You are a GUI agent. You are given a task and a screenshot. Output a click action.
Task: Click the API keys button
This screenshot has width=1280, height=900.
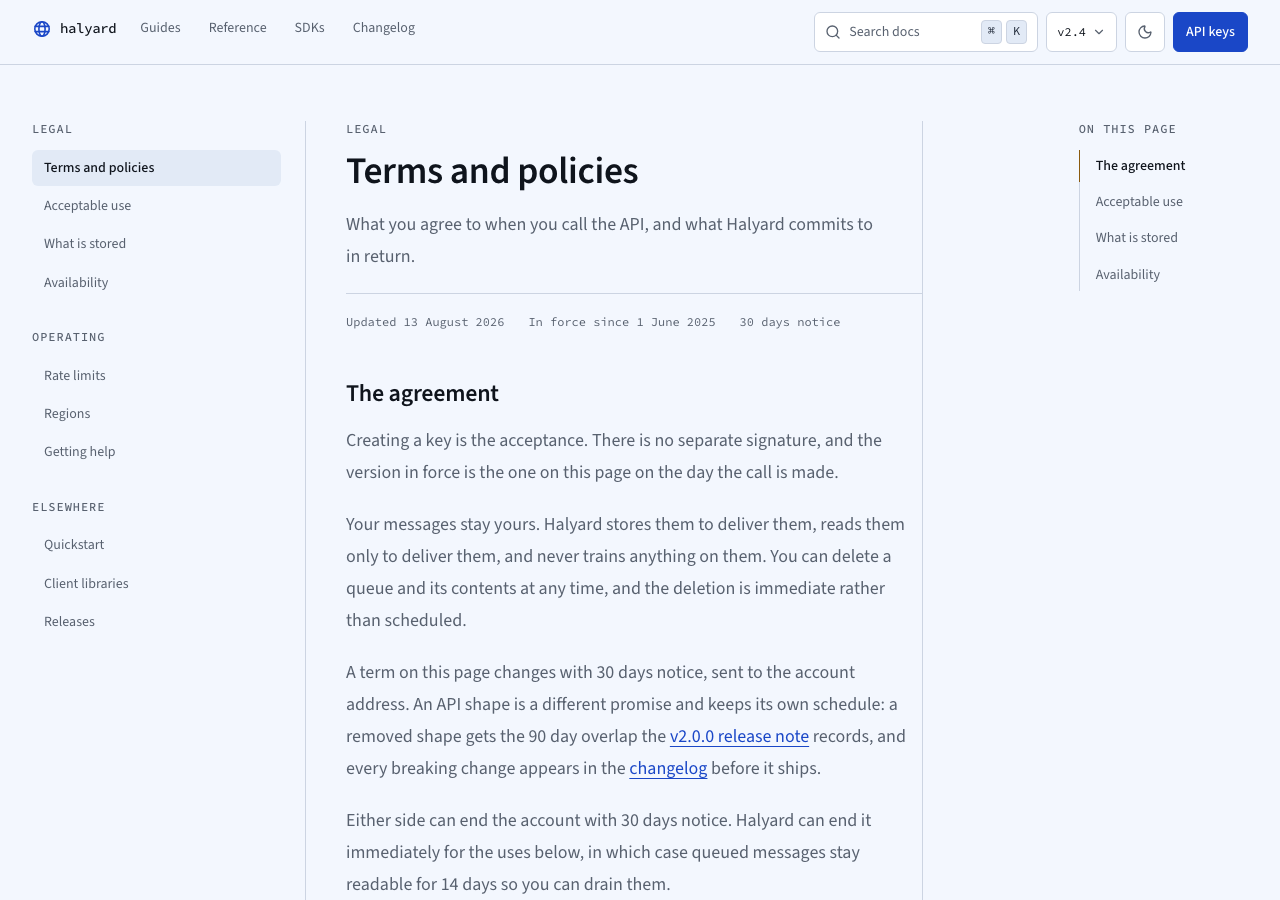pos(1210,32)
